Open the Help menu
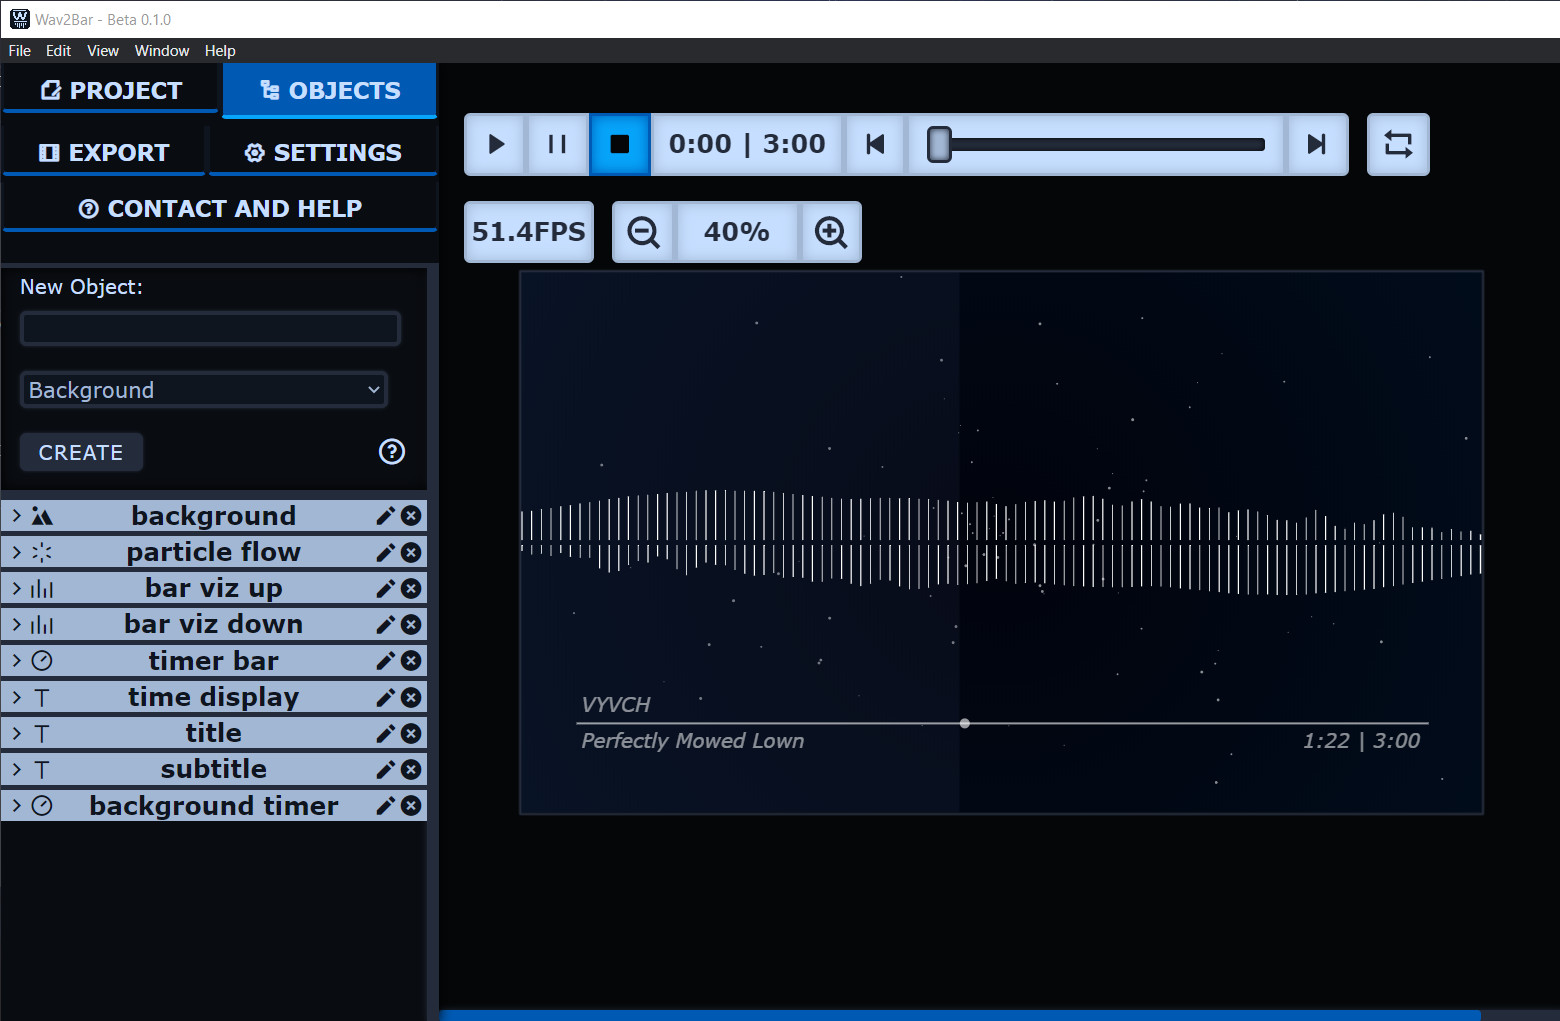 click(x=220, y=51)
